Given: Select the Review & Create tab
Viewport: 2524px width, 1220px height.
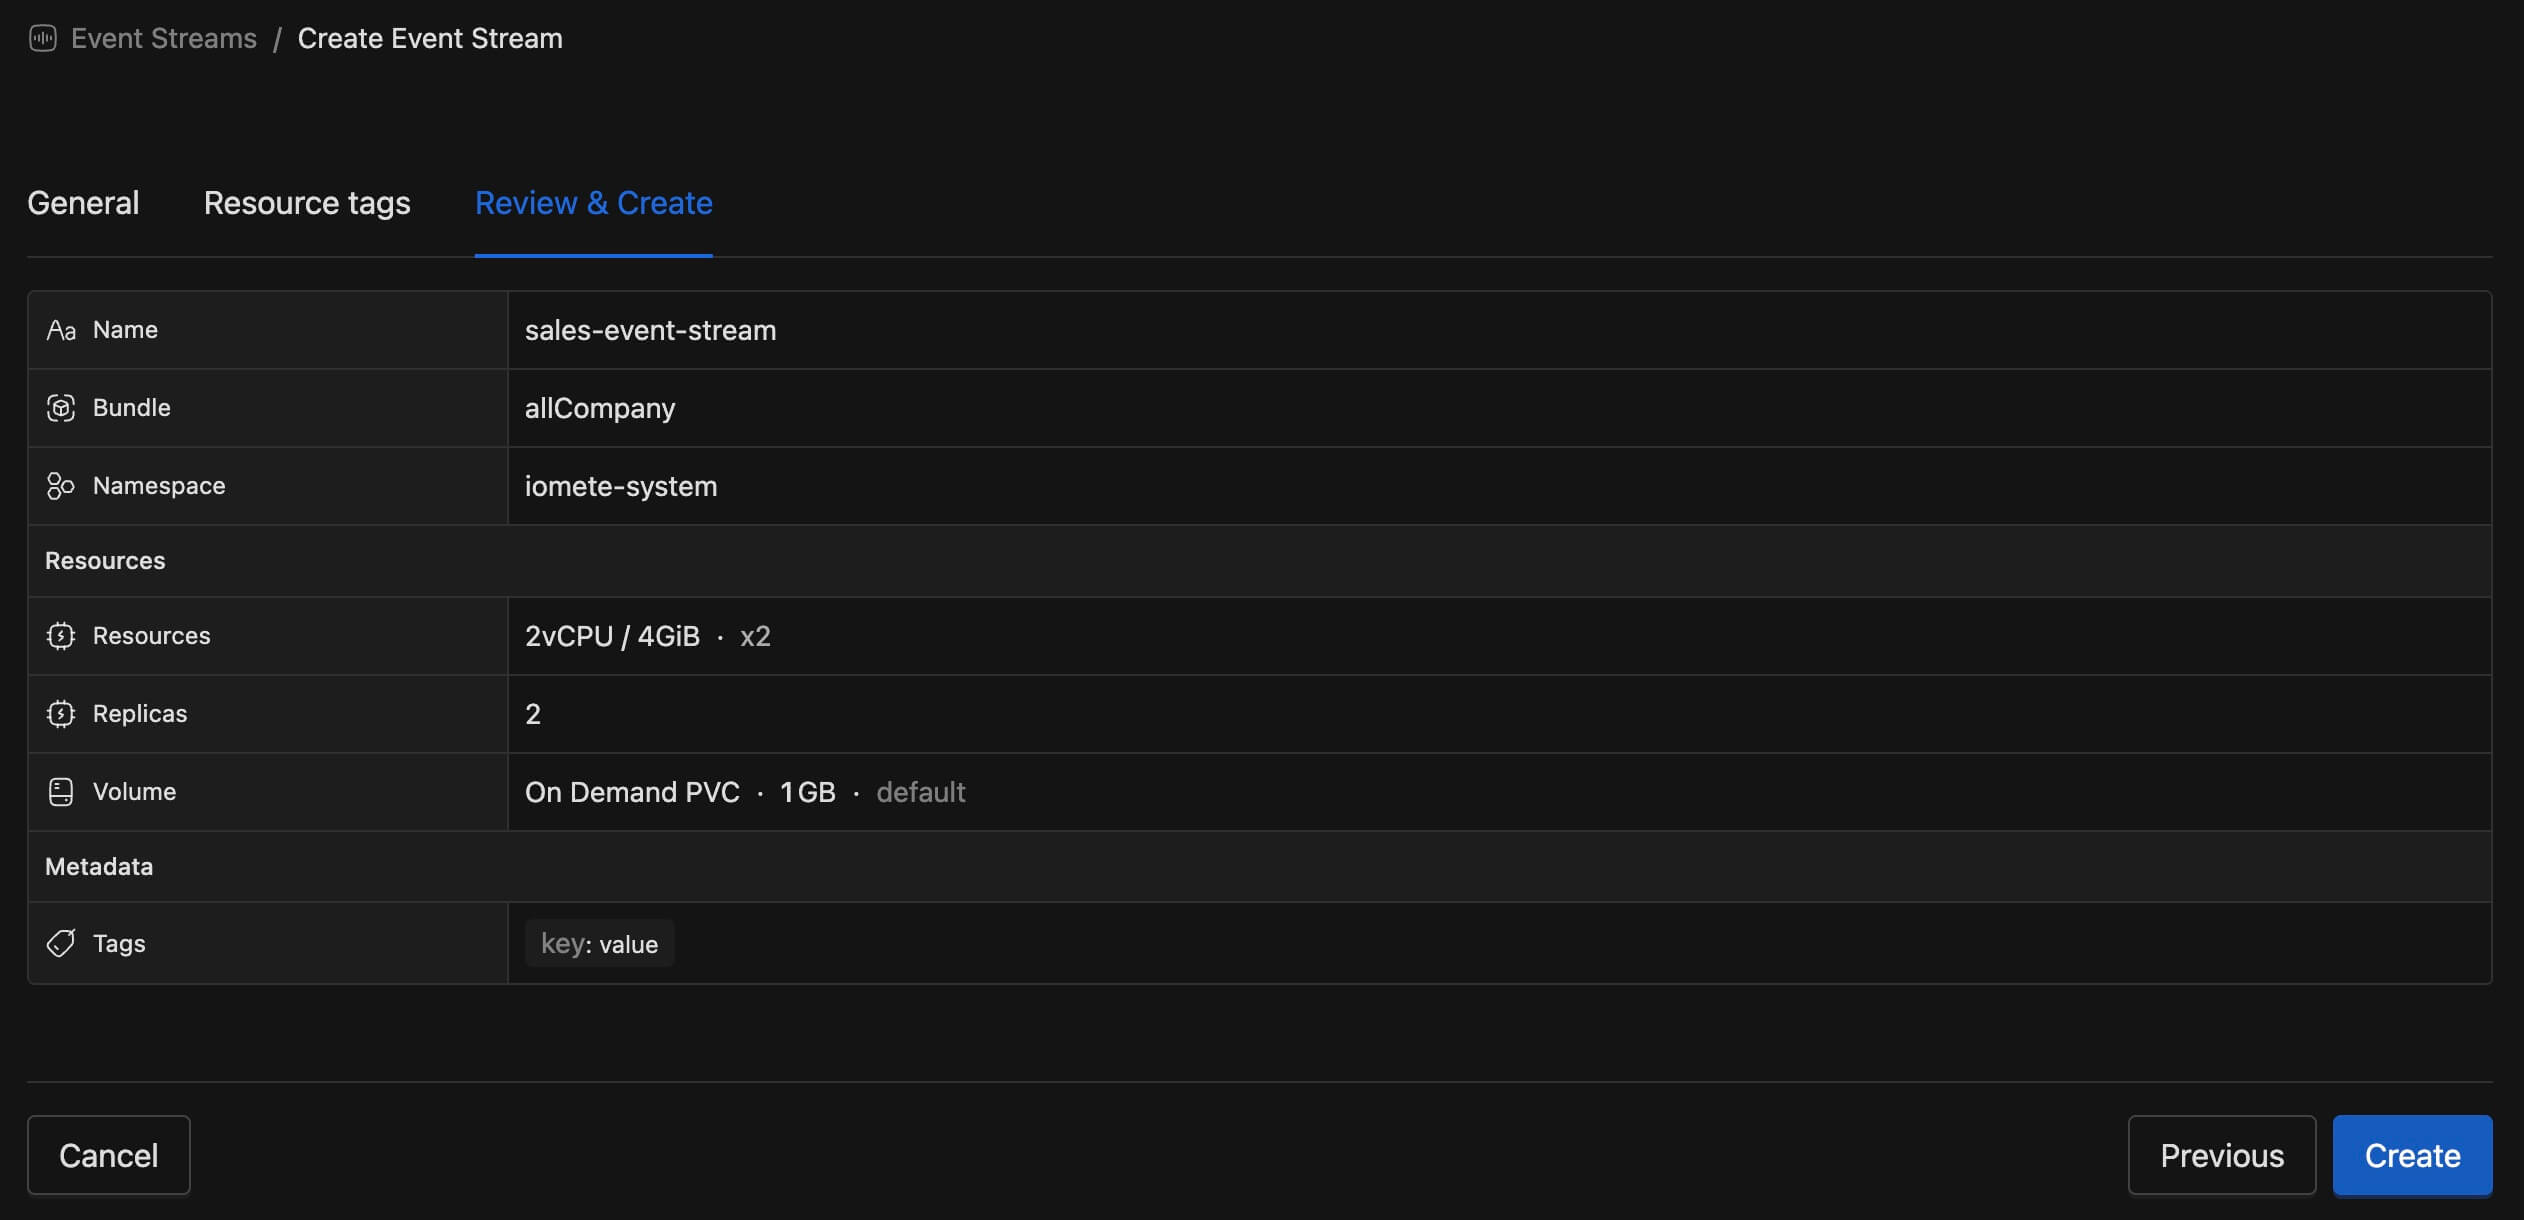Looking at the screenshot, I should (x=593, y=203).
